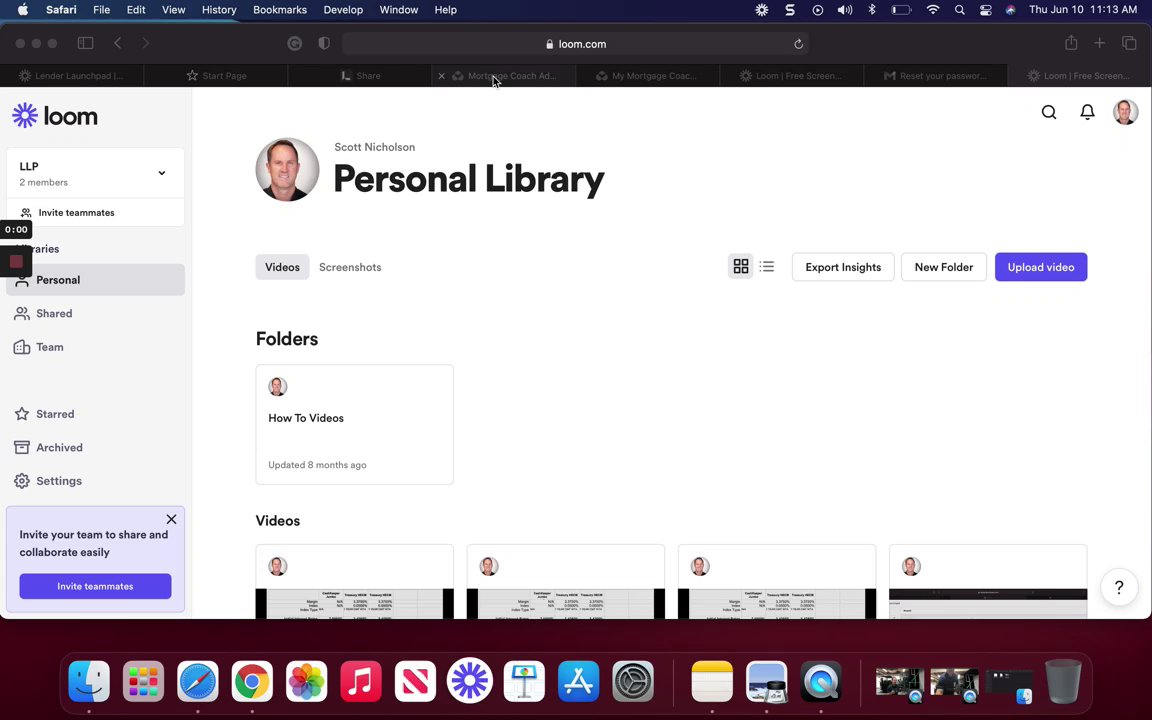This screenshot has height=720, width=1152.
Task: Open search in Loom header
Action: pos(1049,112)
